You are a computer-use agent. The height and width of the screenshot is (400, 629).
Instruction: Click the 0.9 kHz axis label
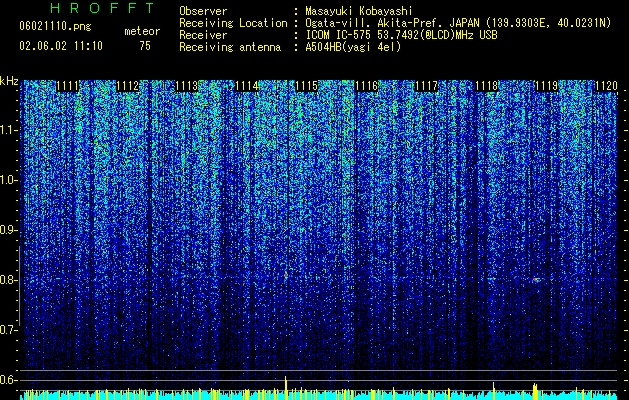click(8, 230)
